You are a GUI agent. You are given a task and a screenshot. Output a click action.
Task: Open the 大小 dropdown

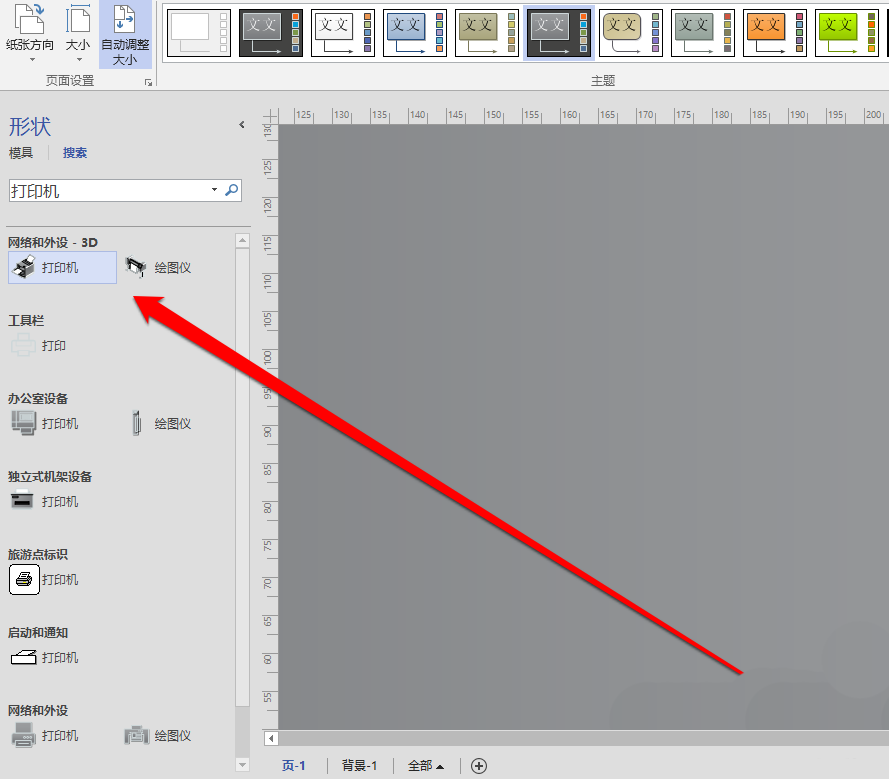point(76,33)
